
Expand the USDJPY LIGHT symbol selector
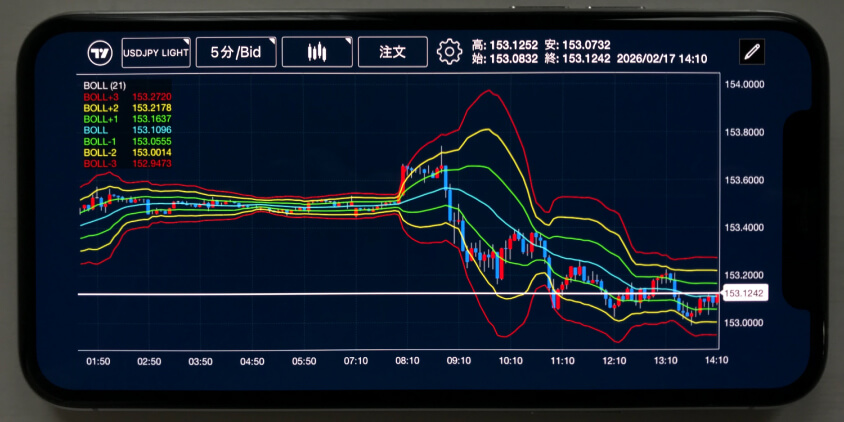tap(156, 52)
